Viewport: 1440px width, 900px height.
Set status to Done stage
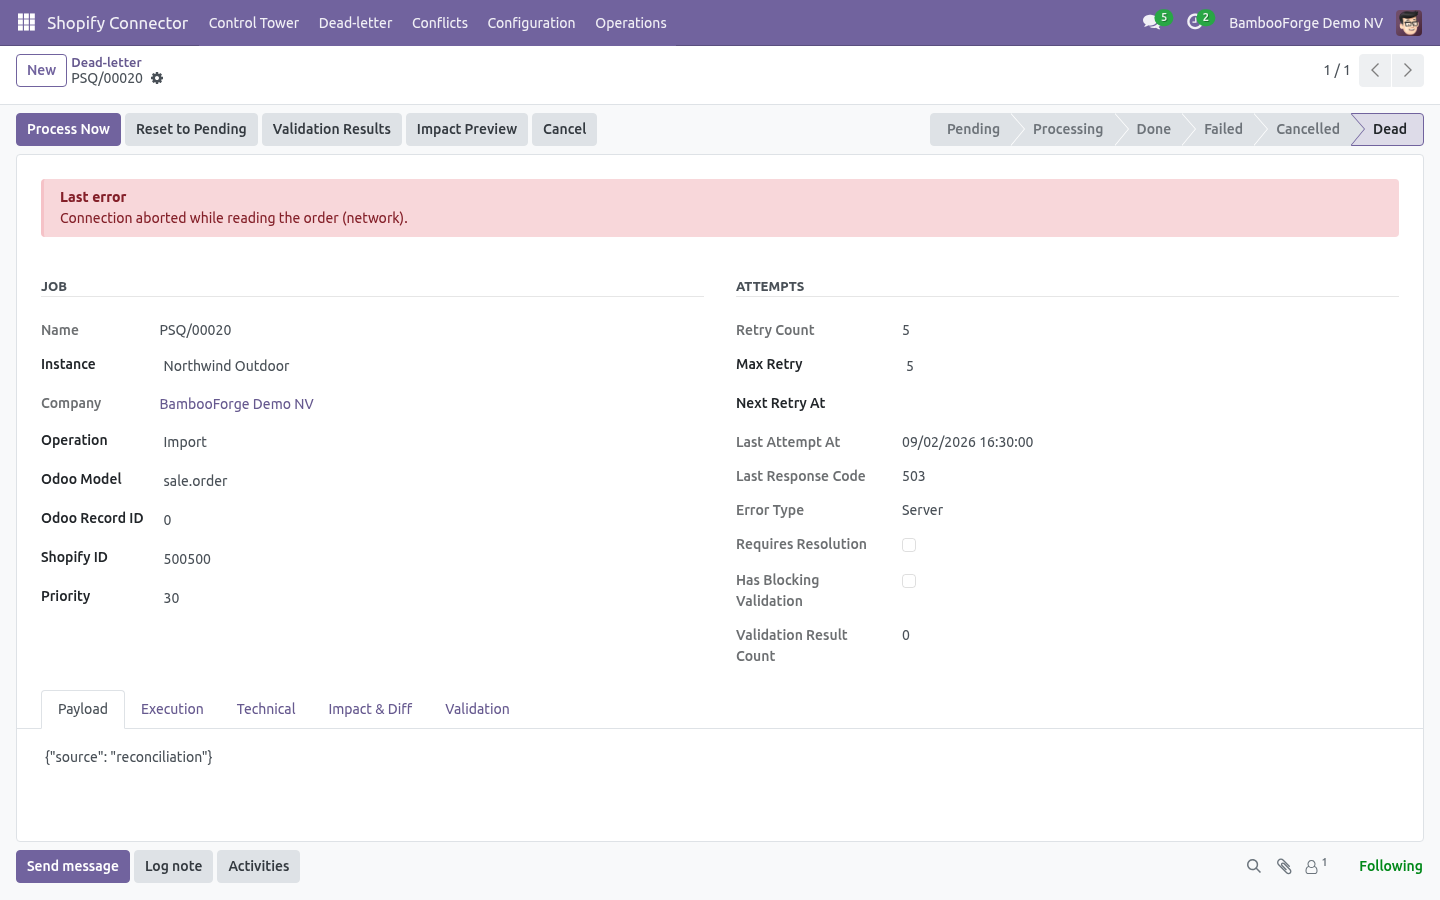click(1153, 129)
